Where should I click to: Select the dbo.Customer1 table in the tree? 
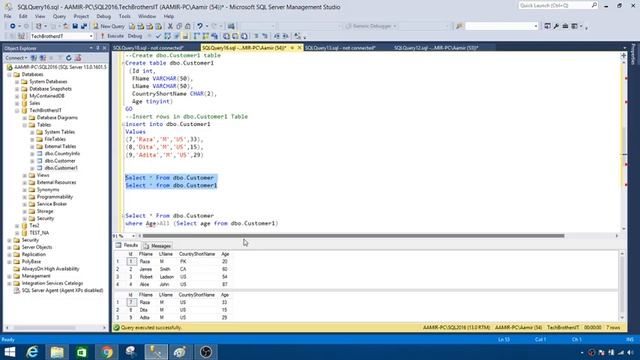pyautogui.click(x=61, y=168)
